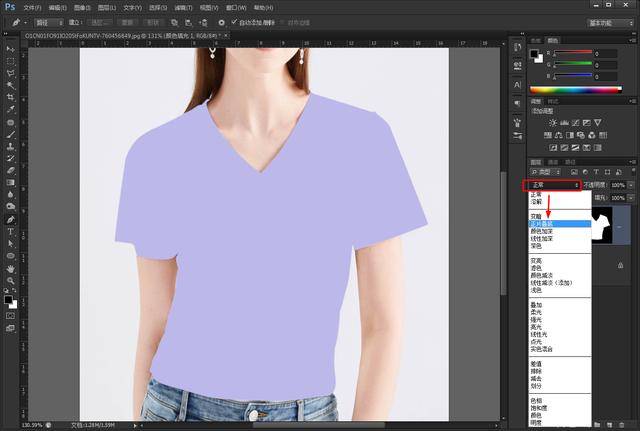The height and width of the screenshot is (431, 640).
Task: Toggle the gear options icon in options bar
Action: point(221,23)
